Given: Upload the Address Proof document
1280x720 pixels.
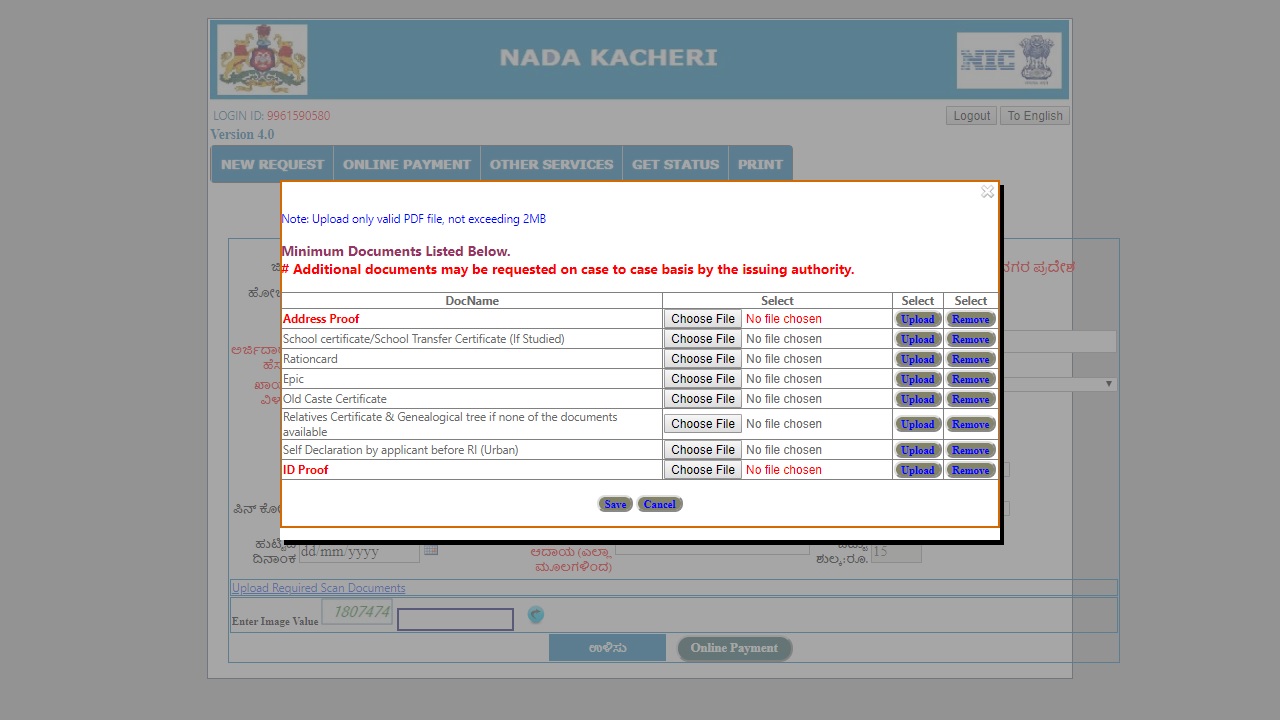Looking at the screenshot, I should tap(917, 318).
